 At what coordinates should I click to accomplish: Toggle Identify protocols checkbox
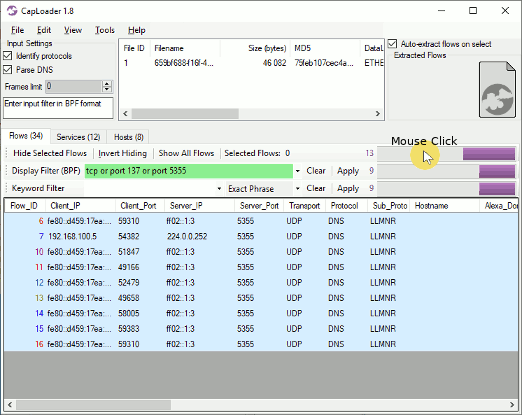point(8,56)
